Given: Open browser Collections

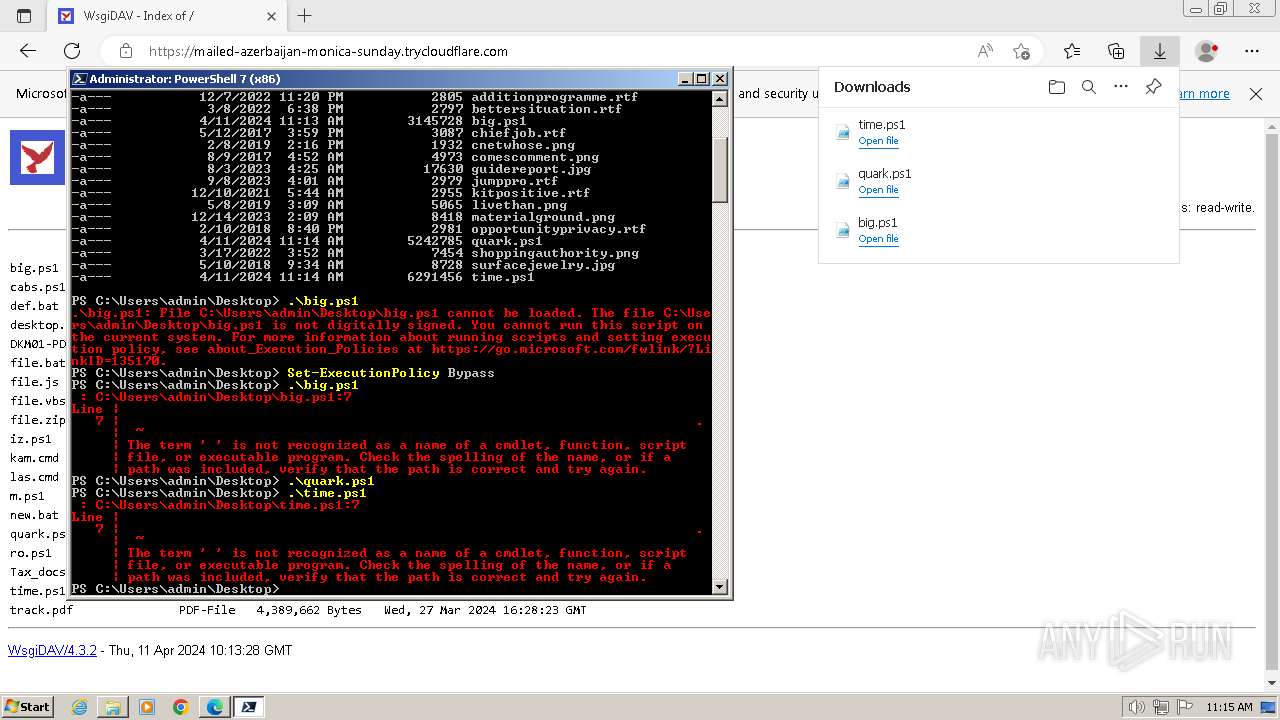Looking at the screenshot, I should 1116,51.
